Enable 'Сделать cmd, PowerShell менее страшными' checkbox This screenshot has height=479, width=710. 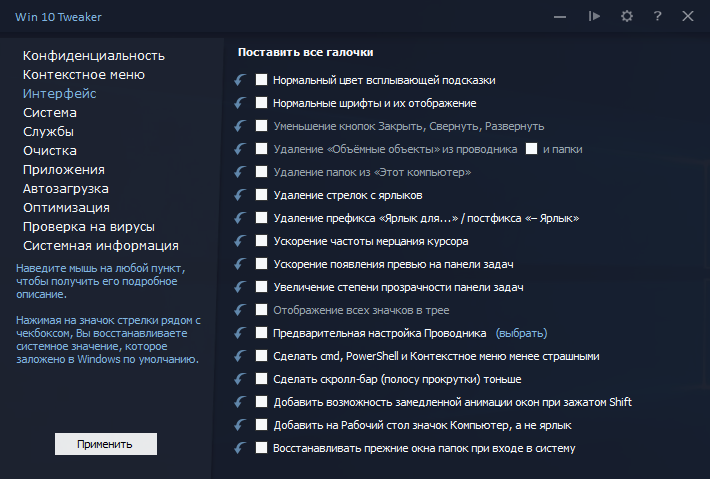click(x=261, y=356)
